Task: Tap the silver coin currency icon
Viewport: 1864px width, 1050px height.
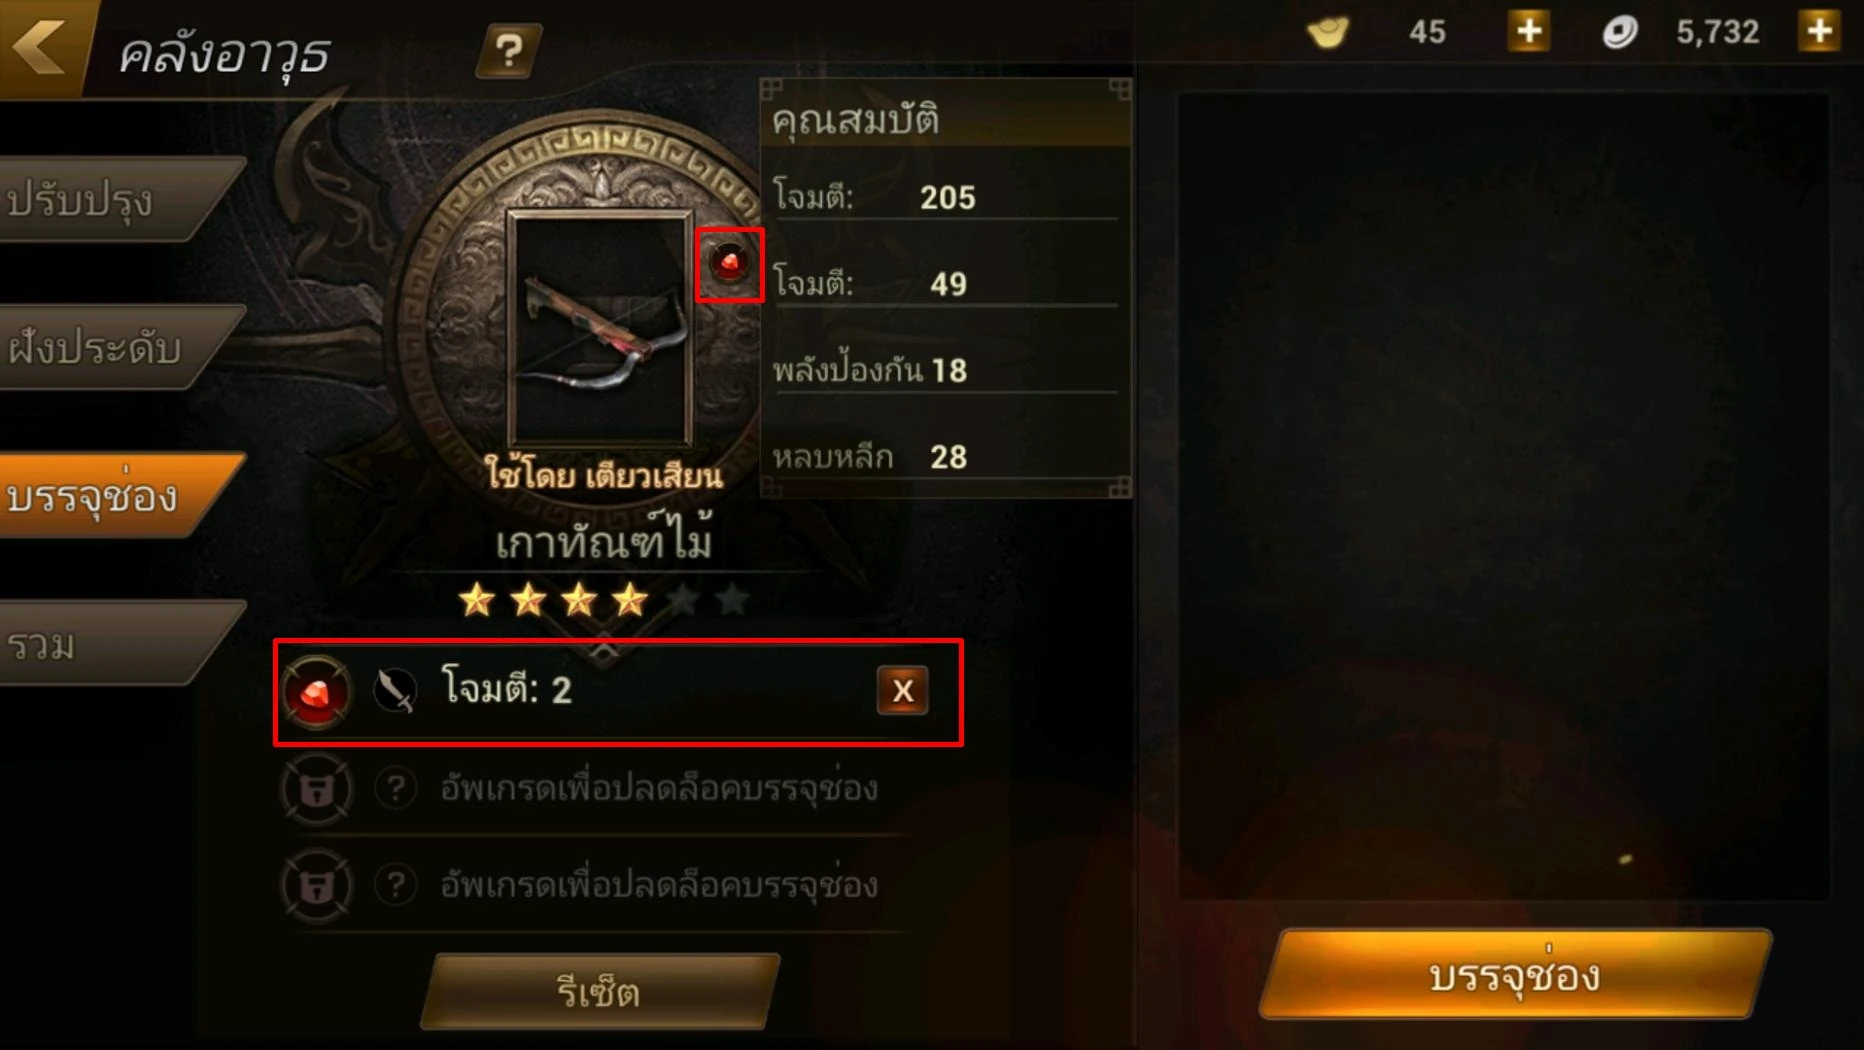Action: (x=1620, y=32)
